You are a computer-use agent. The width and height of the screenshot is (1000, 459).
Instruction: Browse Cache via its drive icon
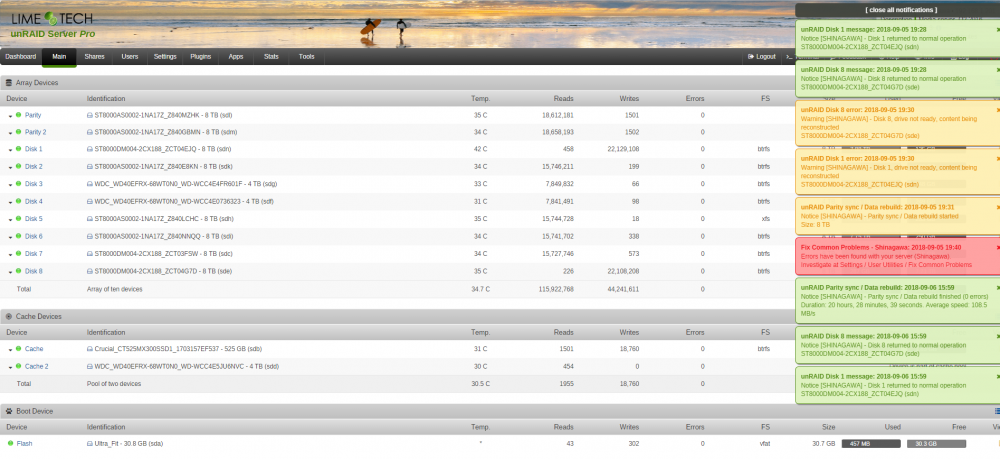tap(90, 349)
